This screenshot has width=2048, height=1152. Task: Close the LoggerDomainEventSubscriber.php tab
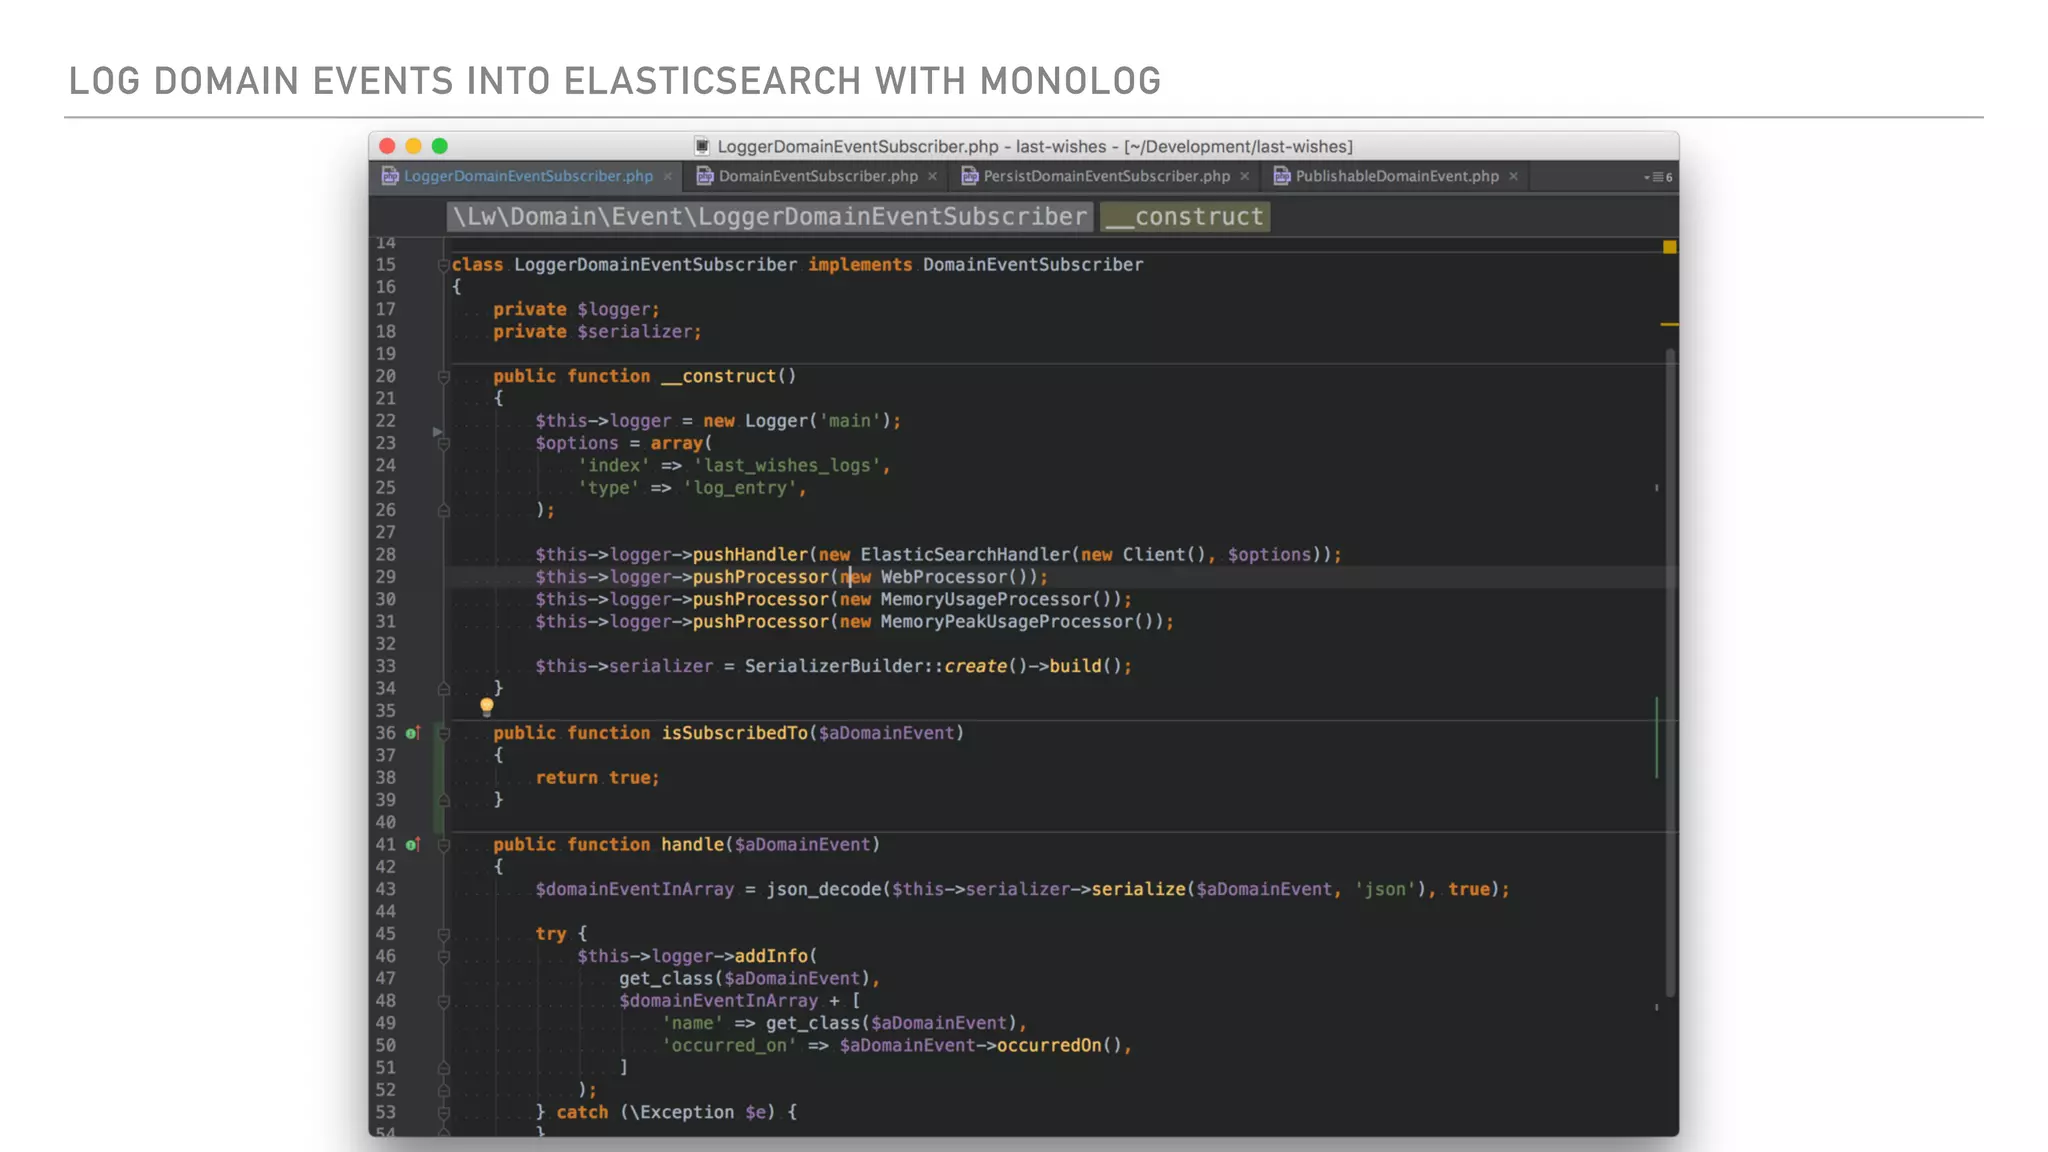click(668, 176)
